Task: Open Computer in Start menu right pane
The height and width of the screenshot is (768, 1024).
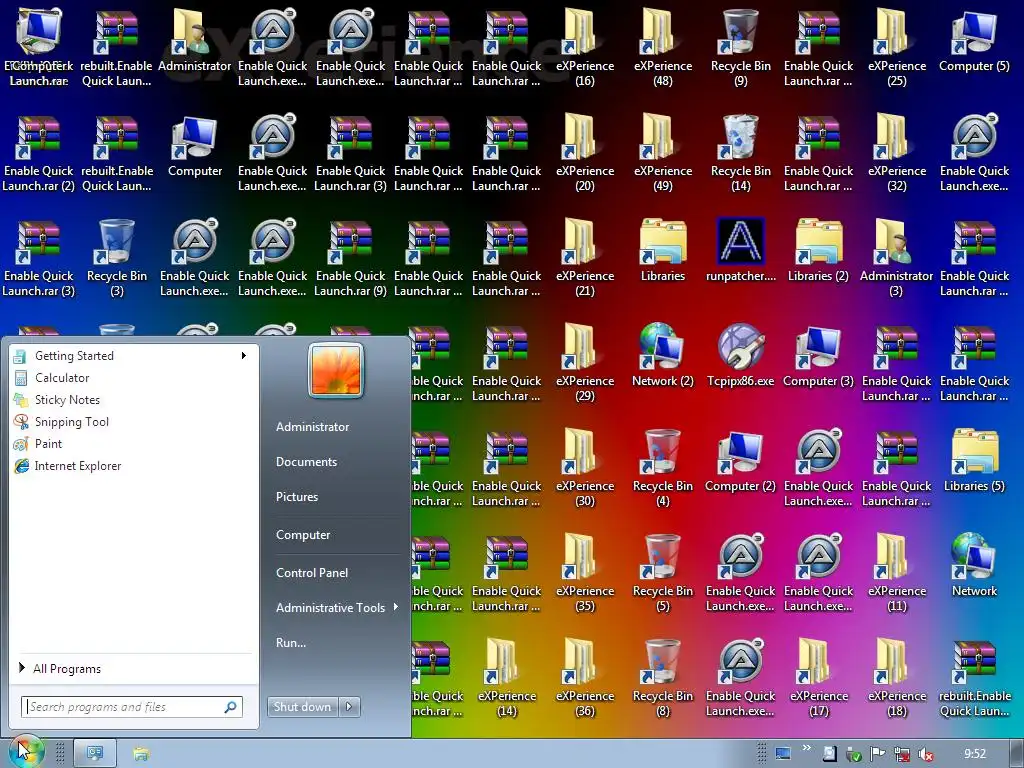Action: [303, 535]
